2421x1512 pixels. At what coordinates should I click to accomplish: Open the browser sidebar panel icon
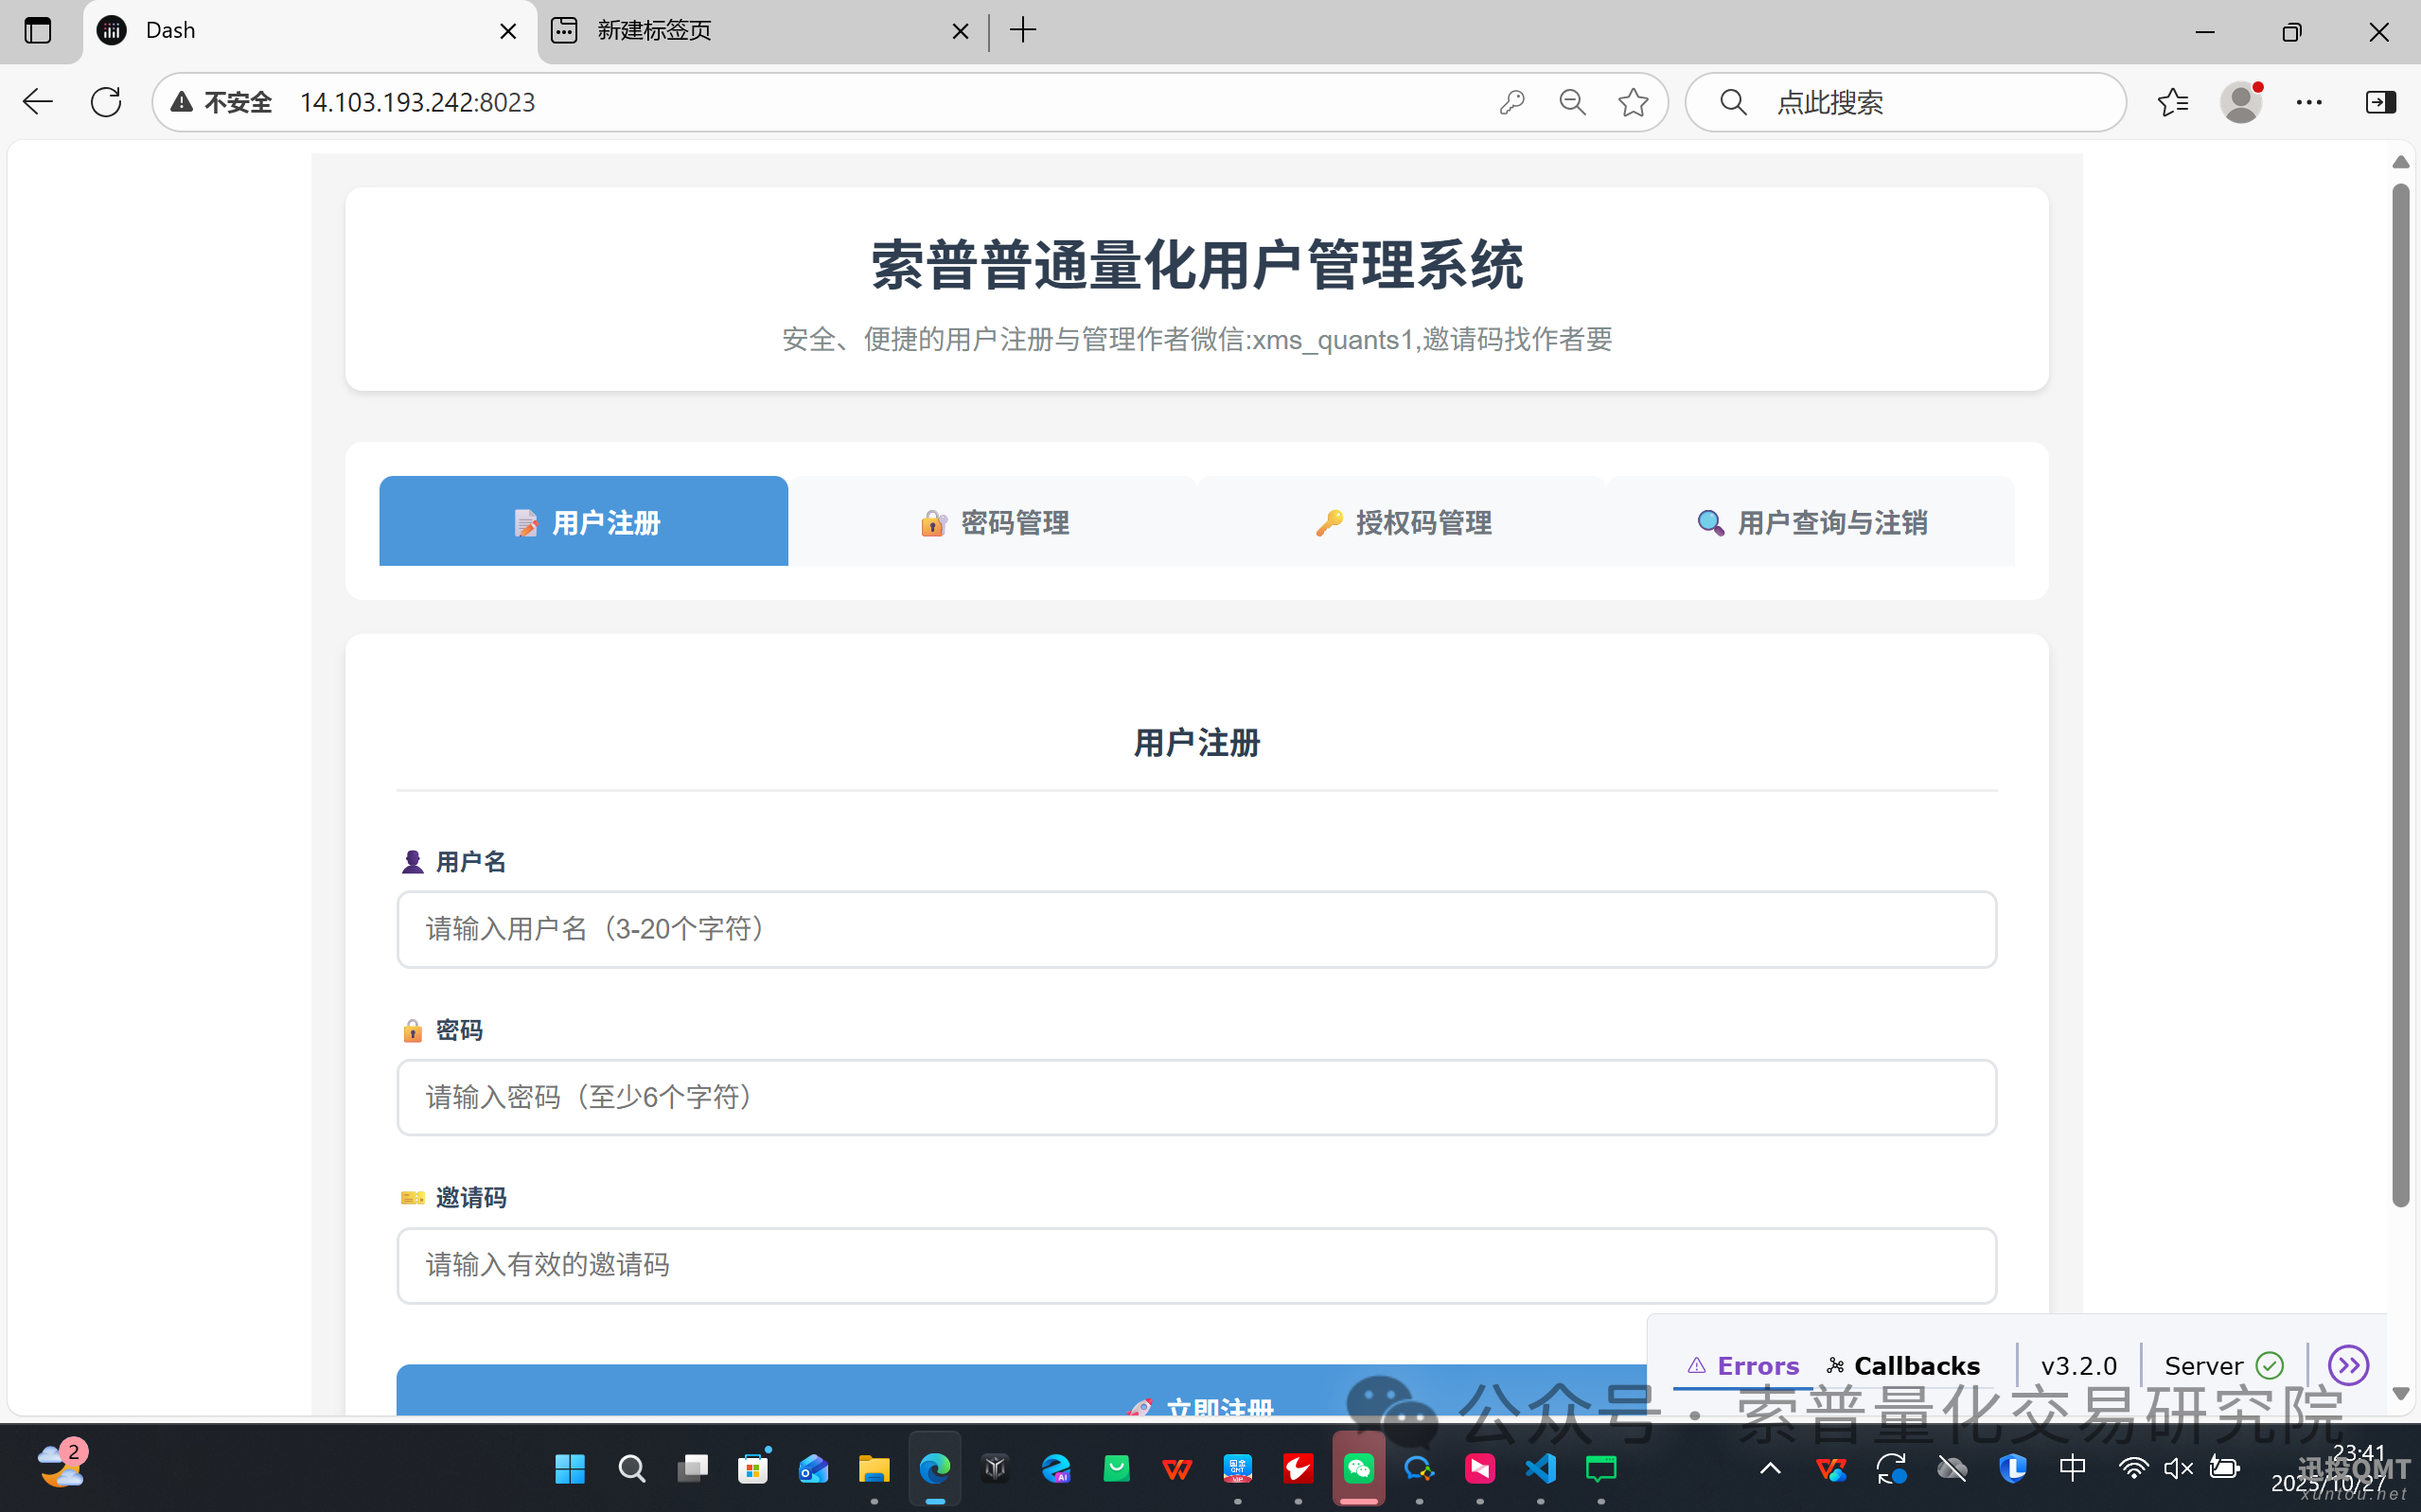(2380, 102)
